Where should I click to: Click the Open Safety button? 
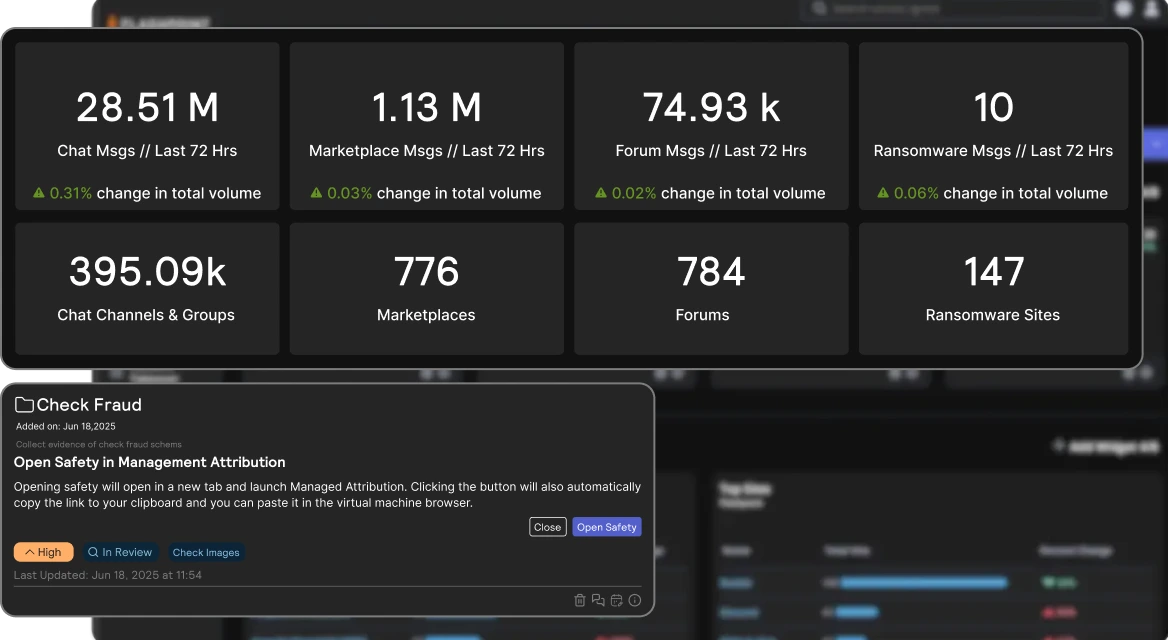(x=606, y=527)
